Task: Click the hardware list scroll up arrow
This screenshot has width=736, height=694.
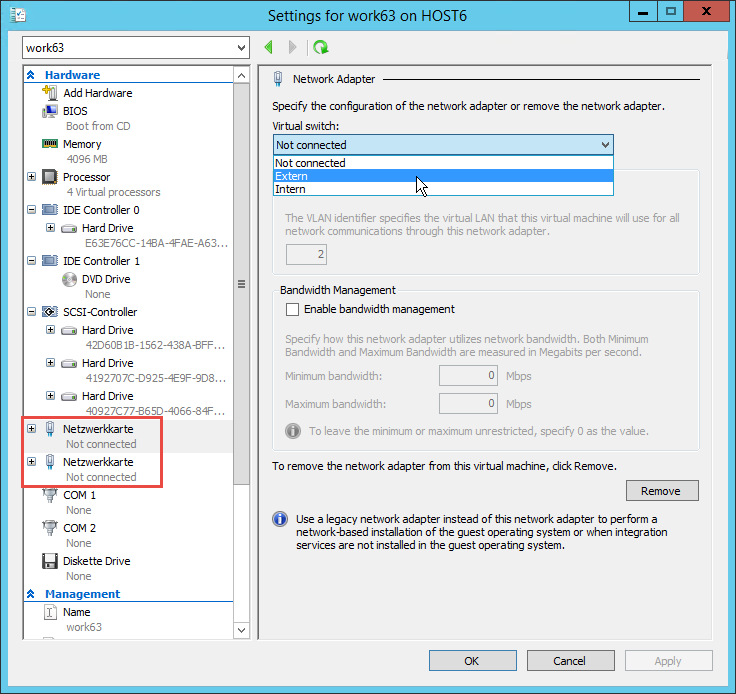Action: [241, 75]
